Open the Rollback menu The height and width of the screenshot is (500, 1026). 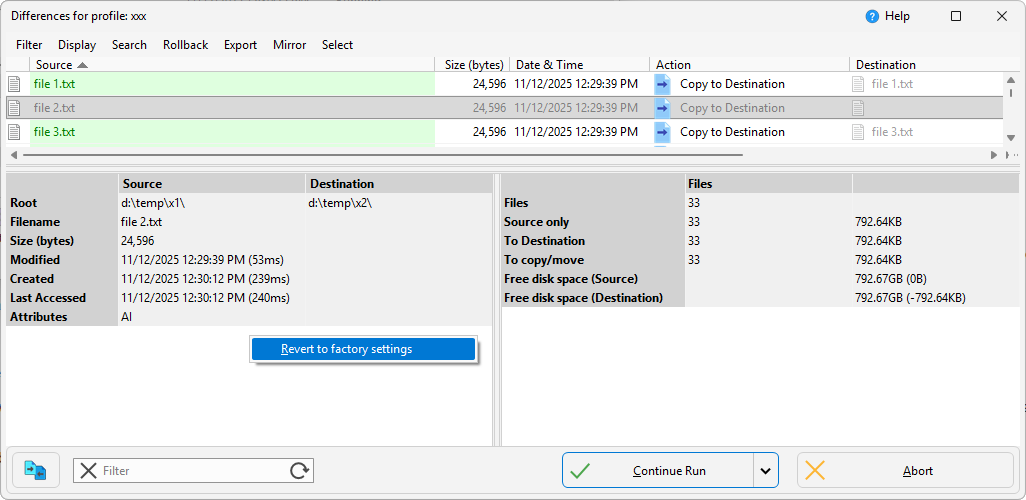[185, 45]
